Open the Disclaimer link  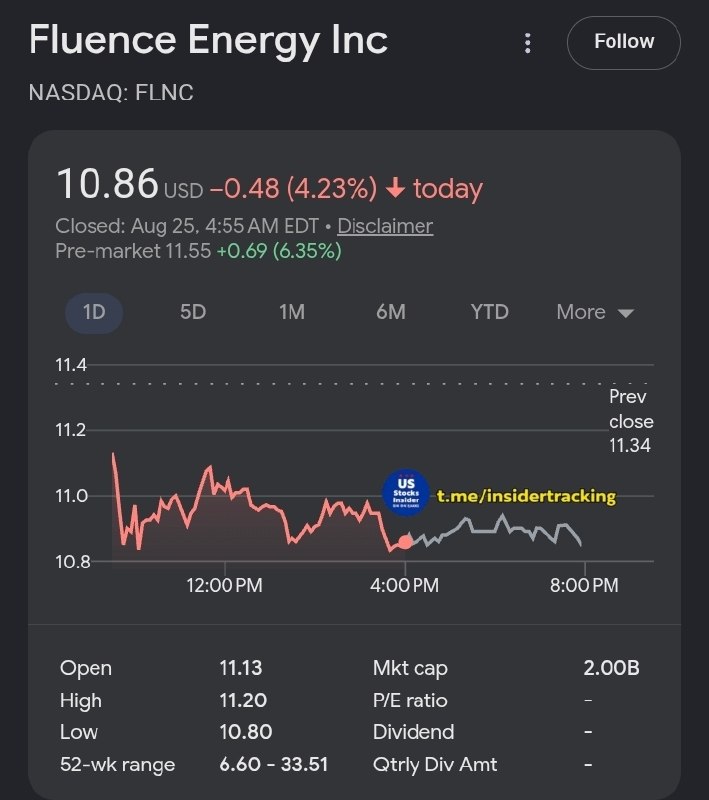tap(385, 226)
